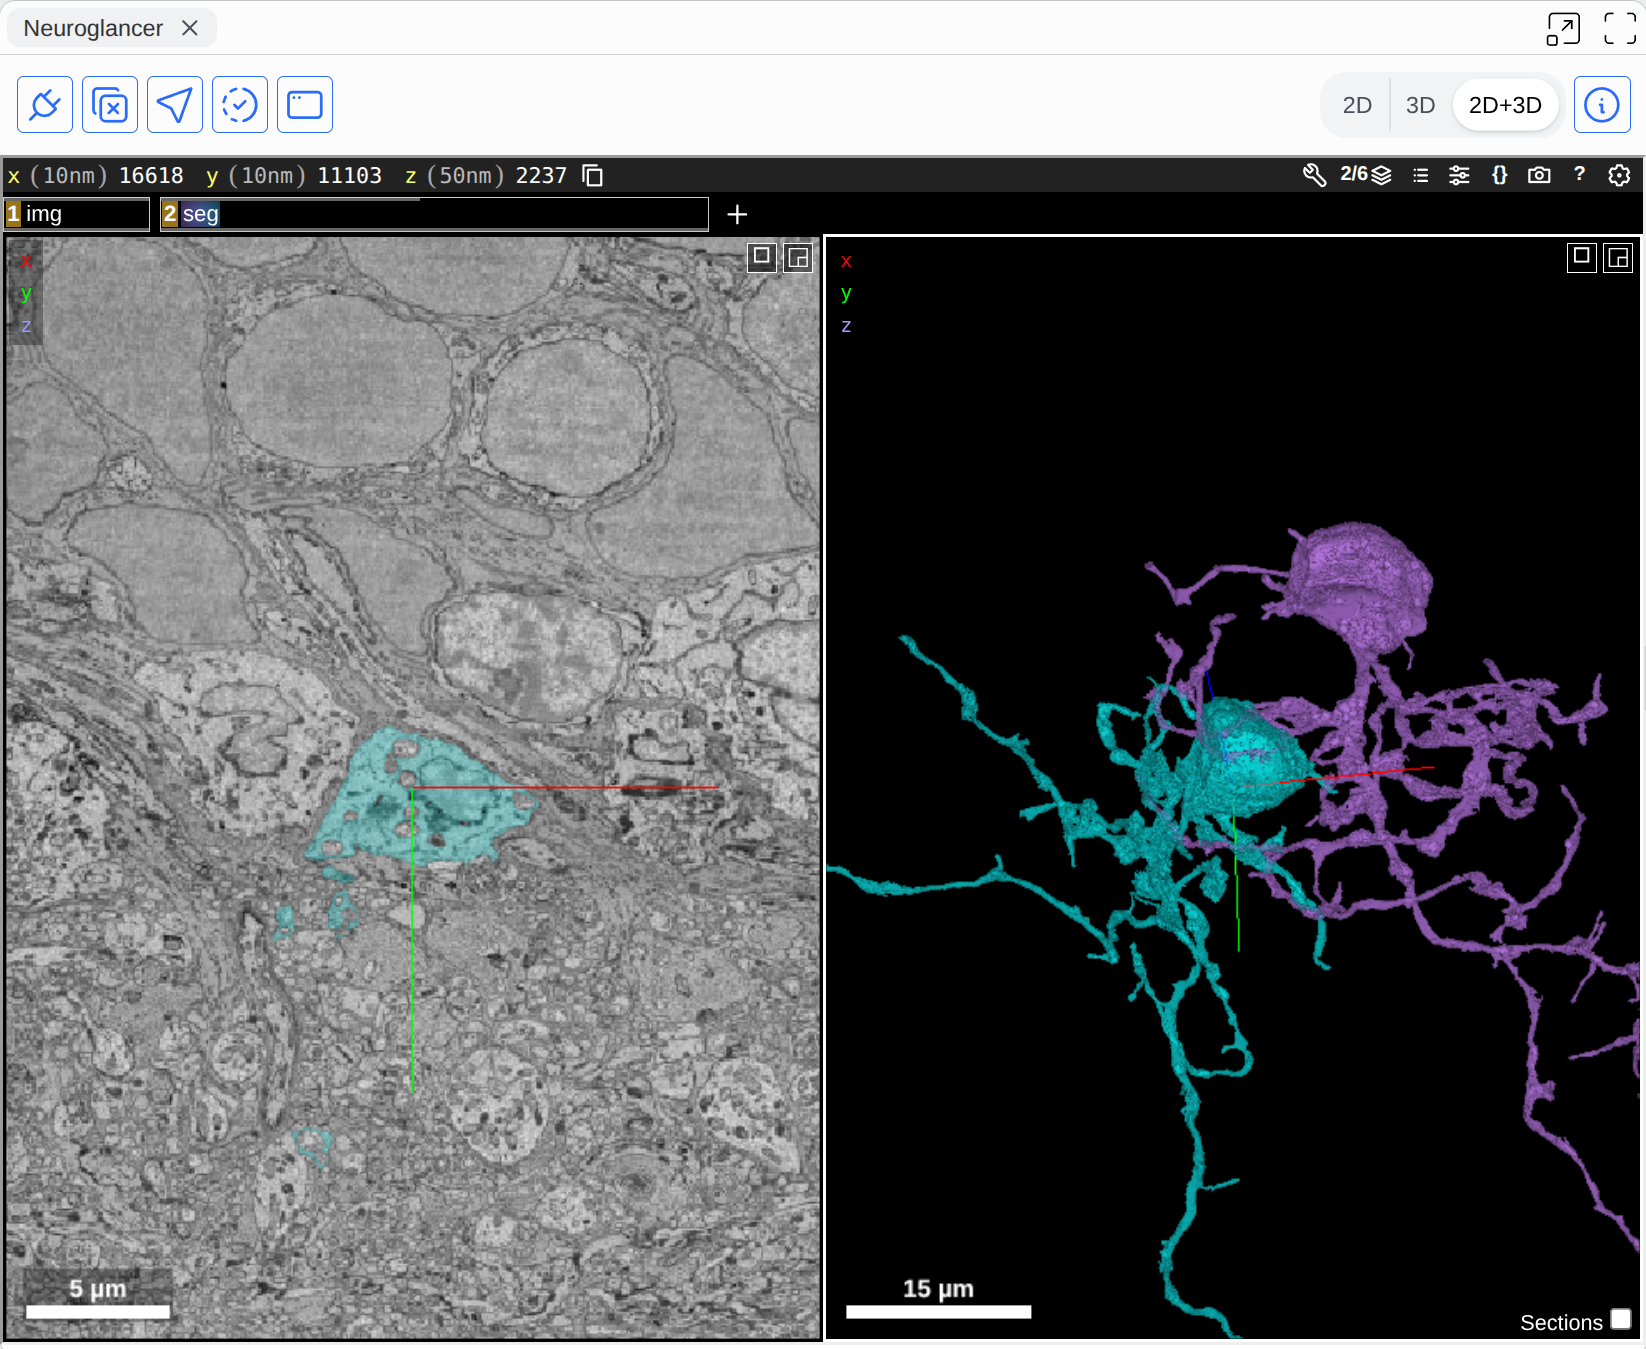Select the seg layer tab

click(434, 214)
